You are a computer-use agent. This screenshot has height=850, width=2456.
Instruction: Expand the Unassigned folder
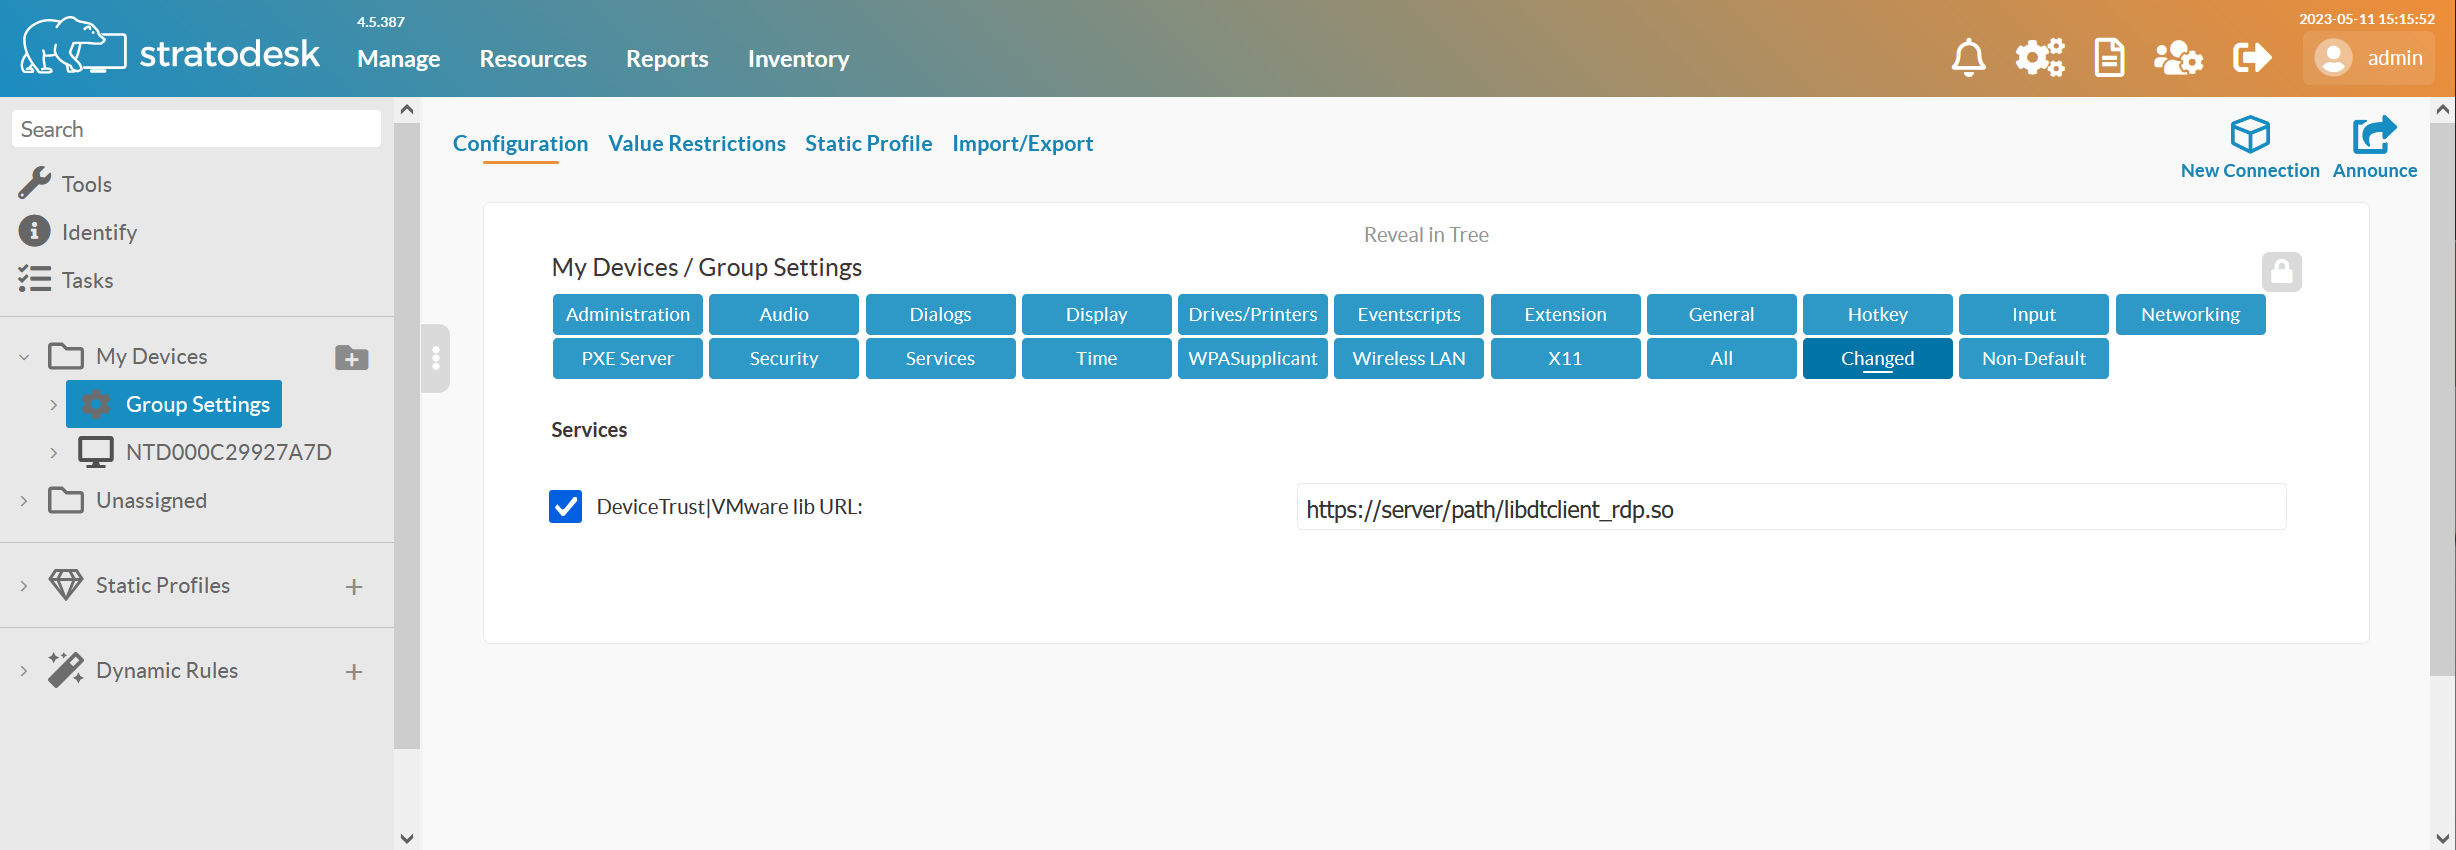tap(24, 501)
